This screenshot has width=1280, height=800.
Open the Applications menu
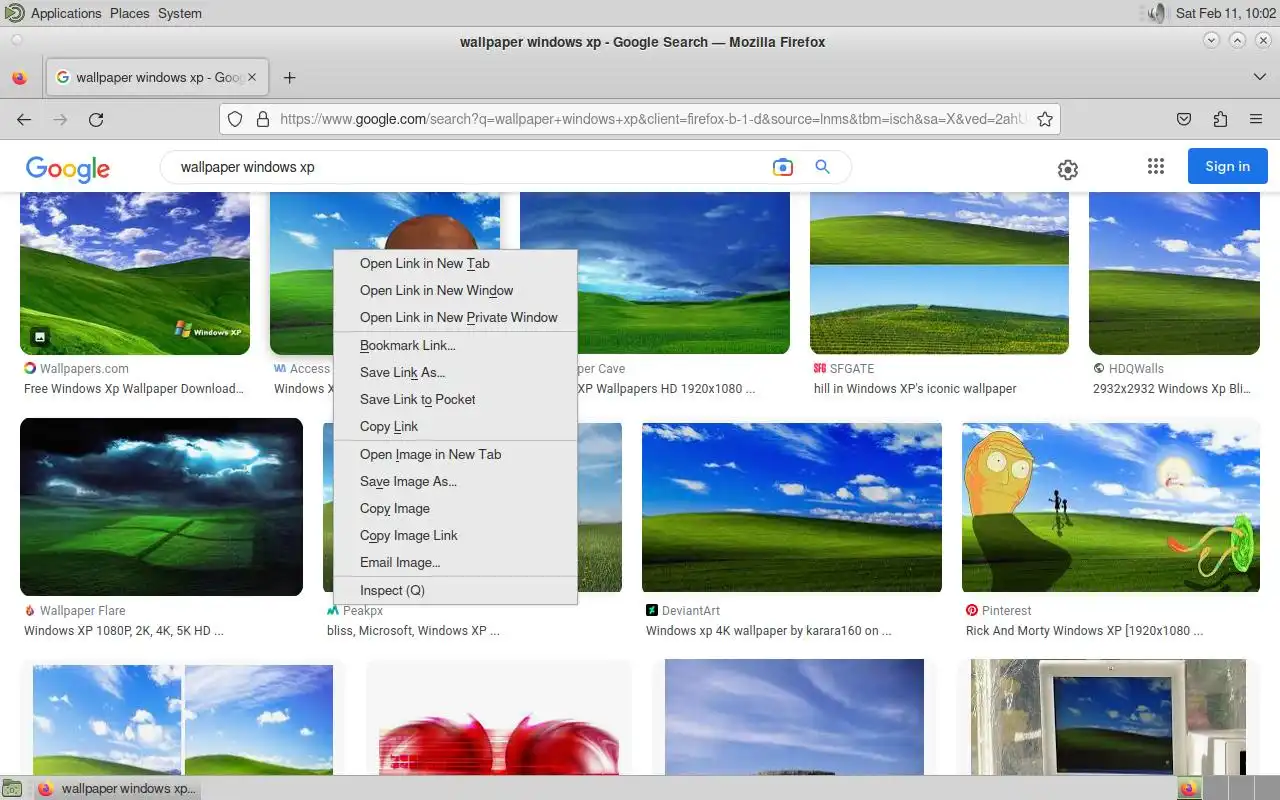[66, 13]
